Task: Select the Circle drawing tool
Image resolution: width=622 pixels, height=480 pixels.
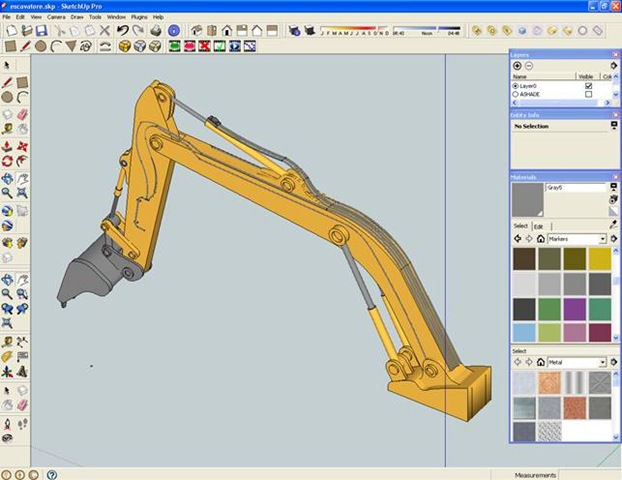Action: point(40,46)
